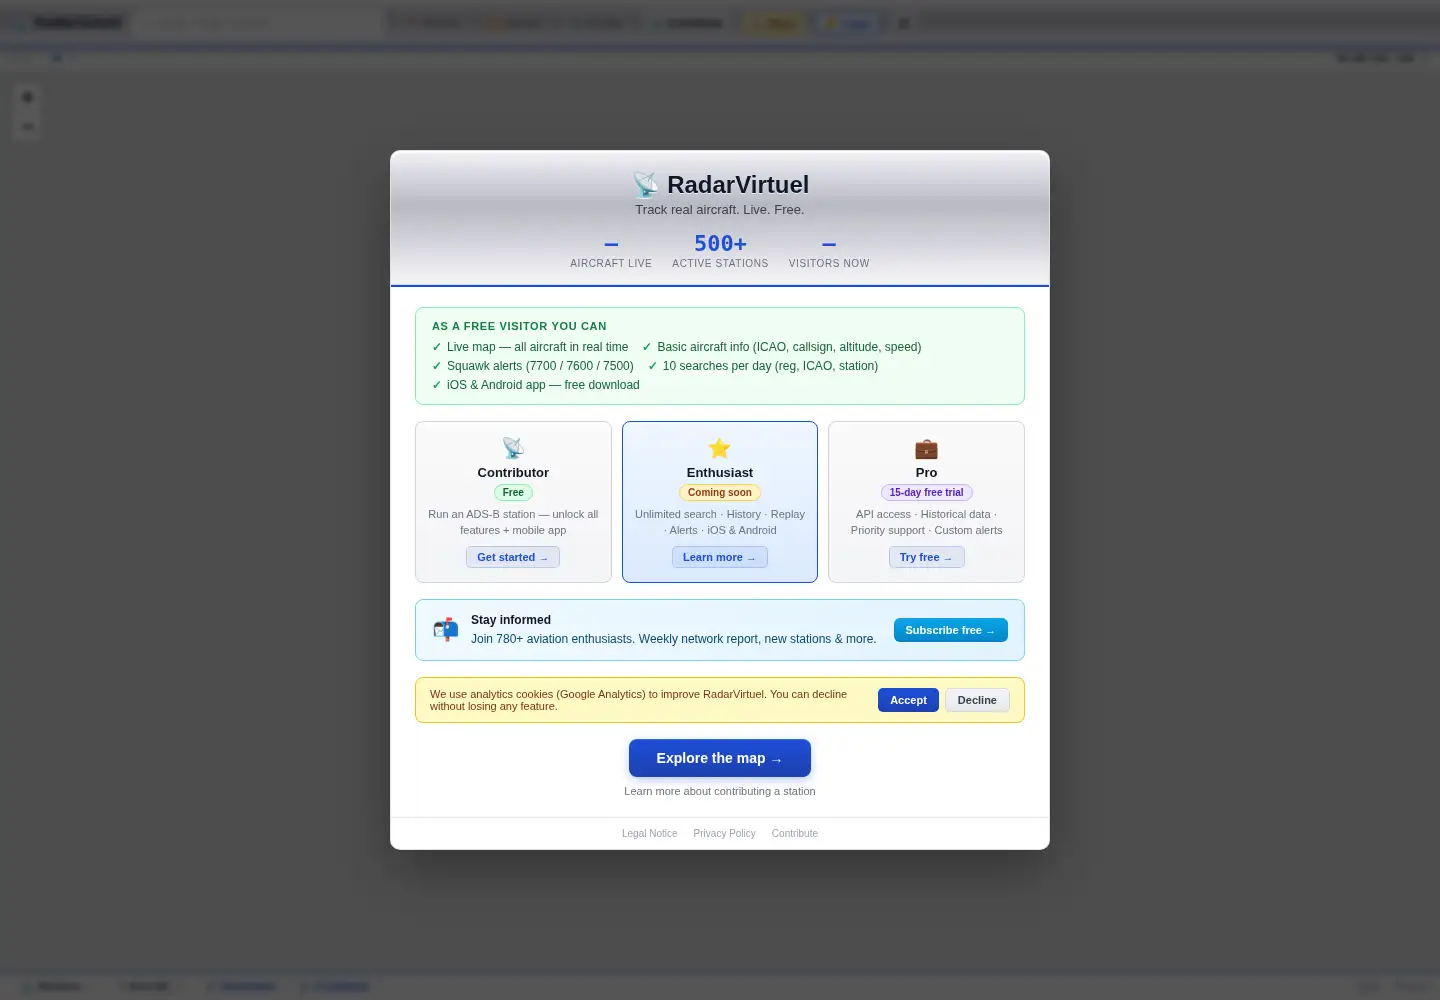
Task: Click the Get started button on Contributor card
Action: 513,557
